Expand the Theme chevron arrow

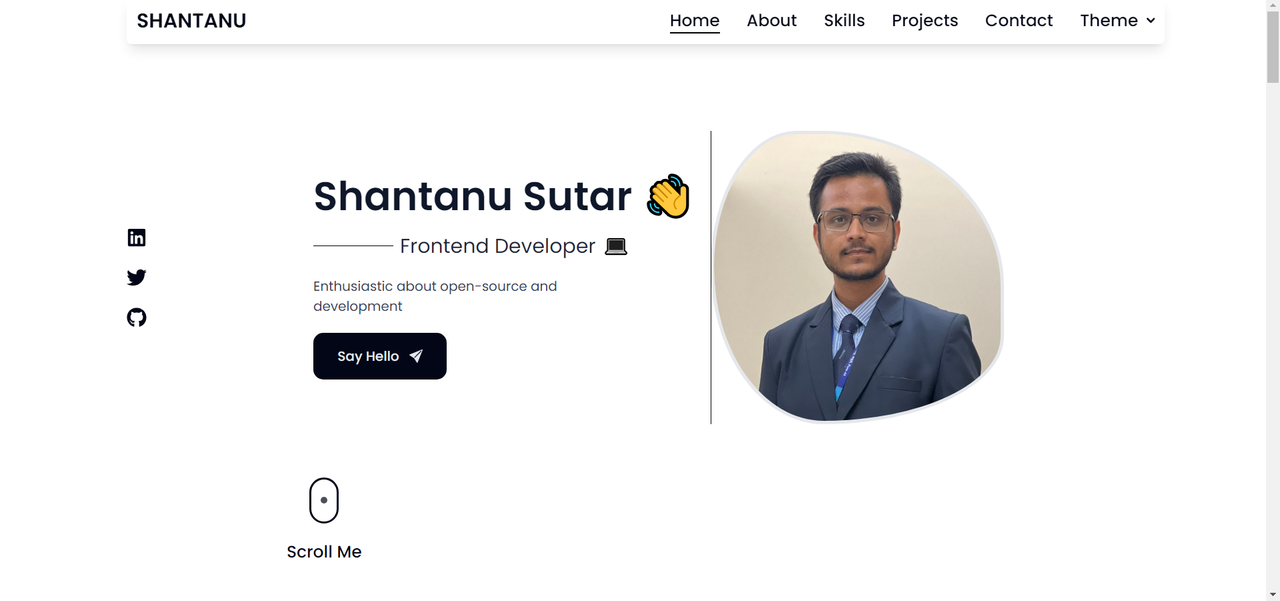(1150, 20)
